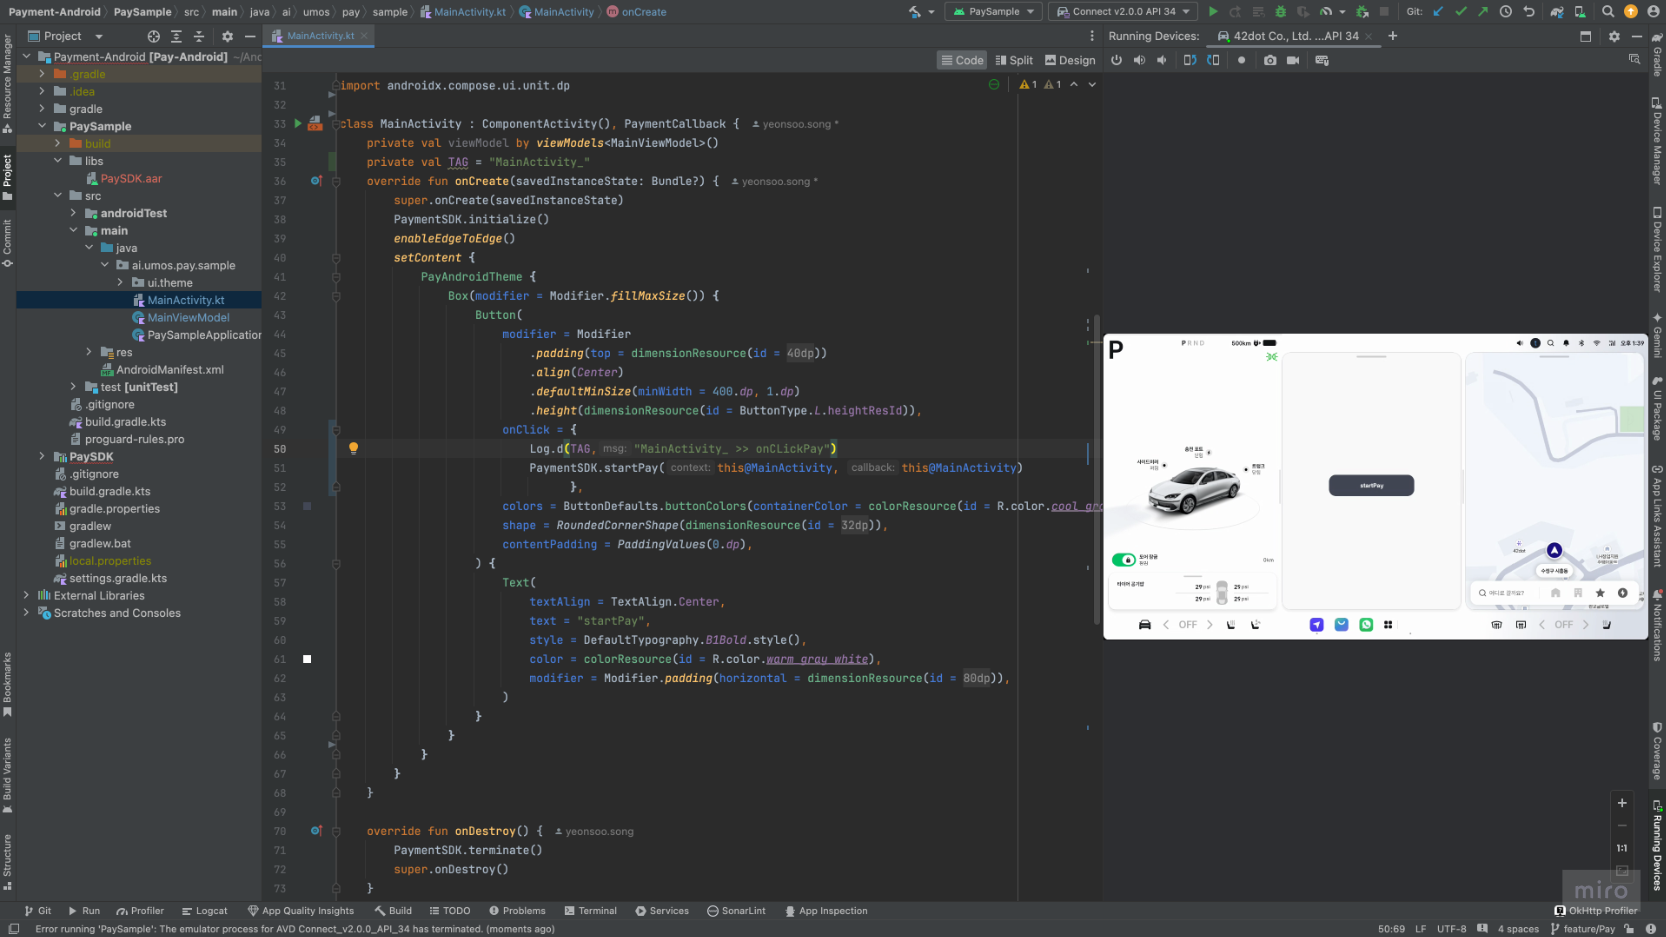This screenshot has width=1666, height=937.
Task: Zoom in on the emulator display
Action: [x=1621, y=803]
